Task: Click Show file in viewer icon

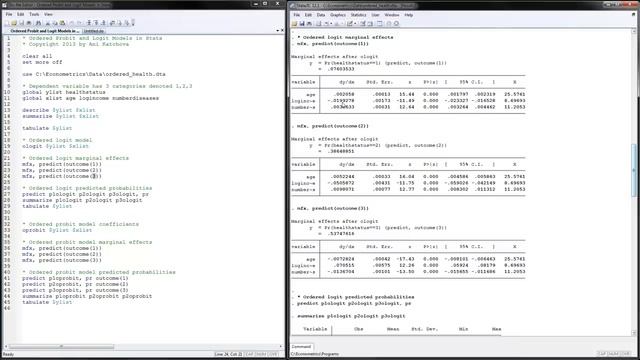Action: [x=112, y=23]
